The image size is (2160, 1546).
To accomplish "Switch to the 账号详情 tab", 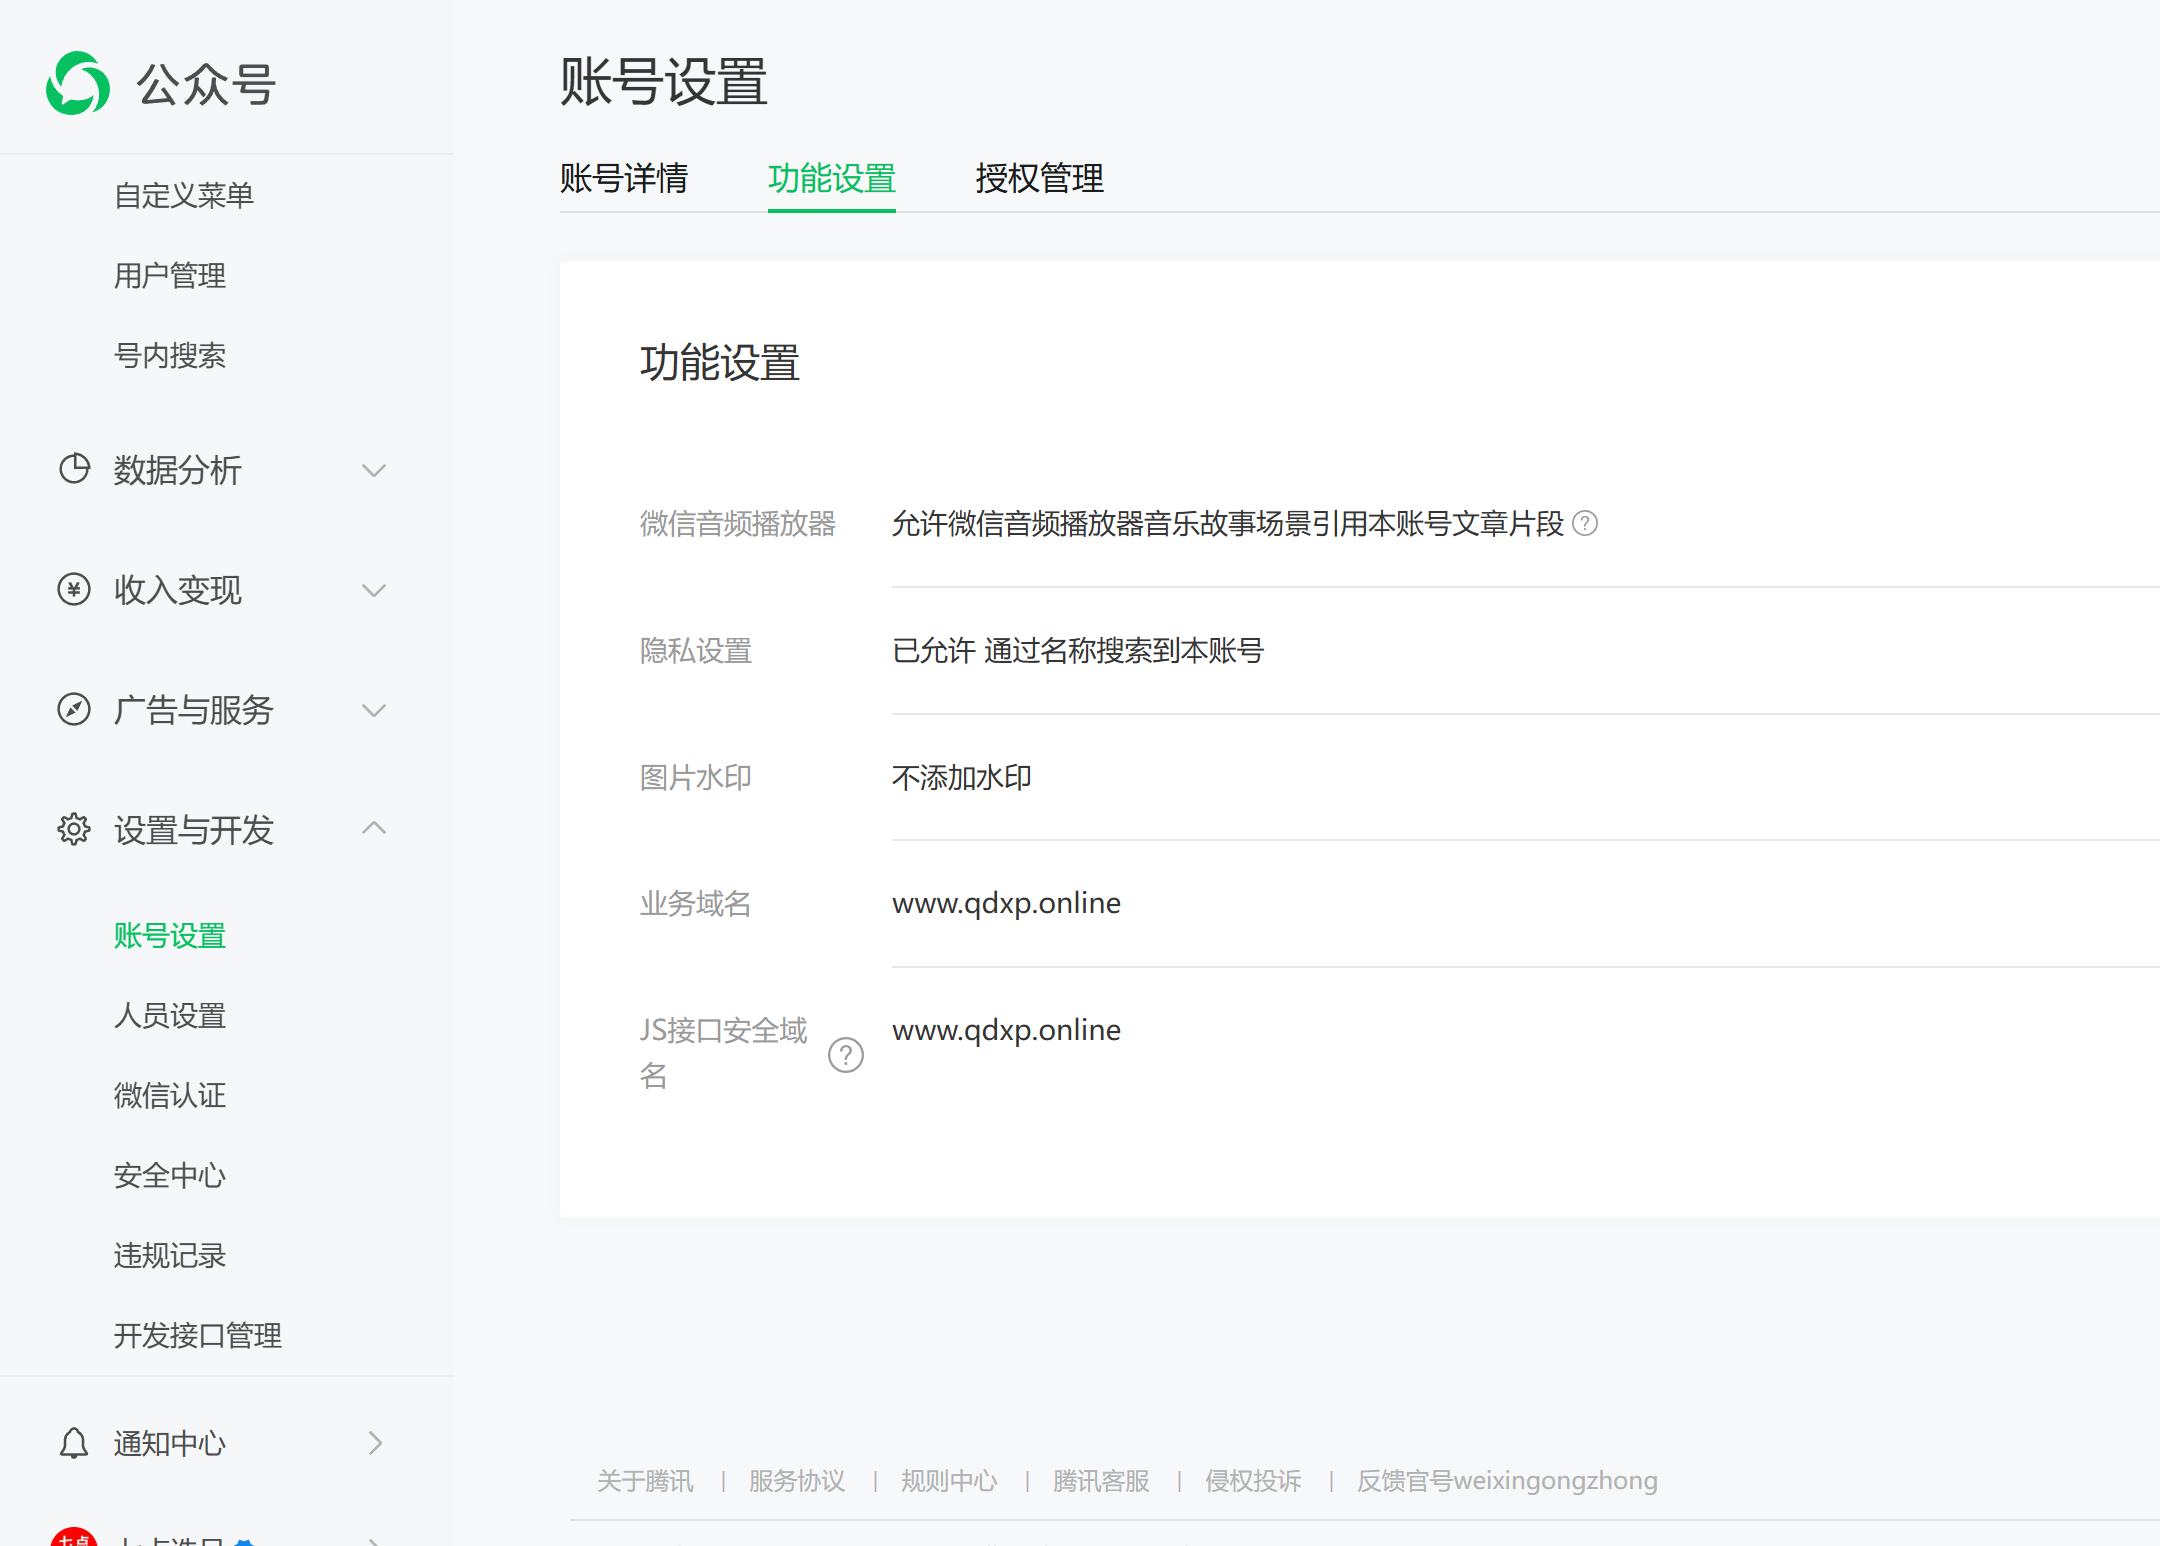I will 624,179.
